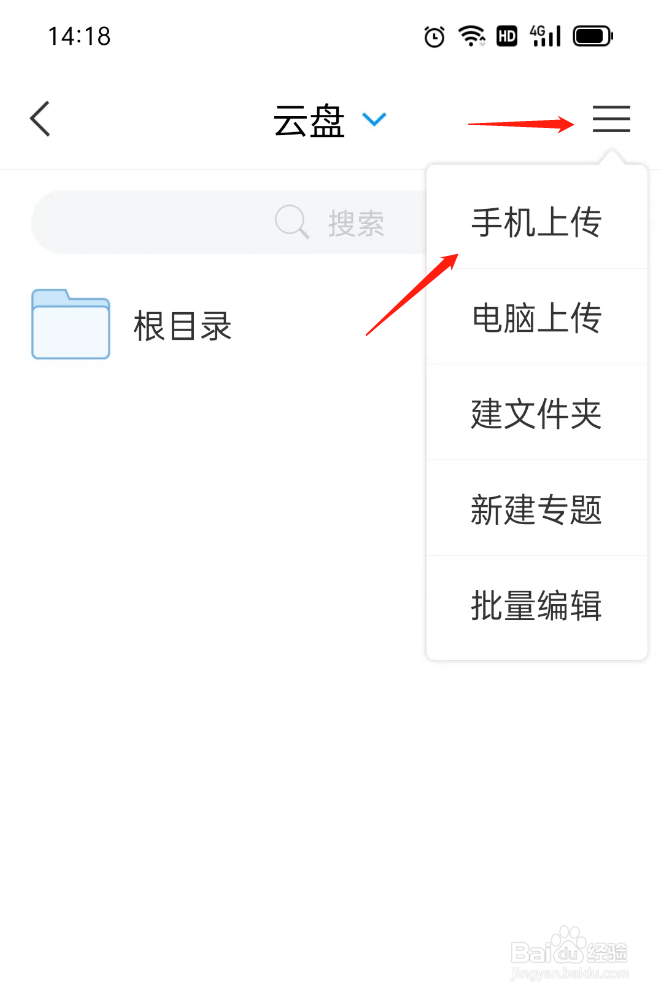Open the 根目录 folder label
Viewport: 666px width, 997px height.
point(184,327)
